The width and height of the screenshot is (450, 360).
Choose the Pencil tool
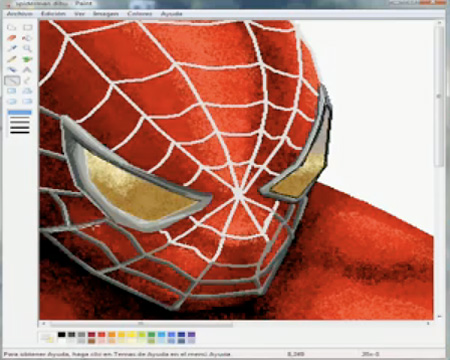[x=12, y=59]
